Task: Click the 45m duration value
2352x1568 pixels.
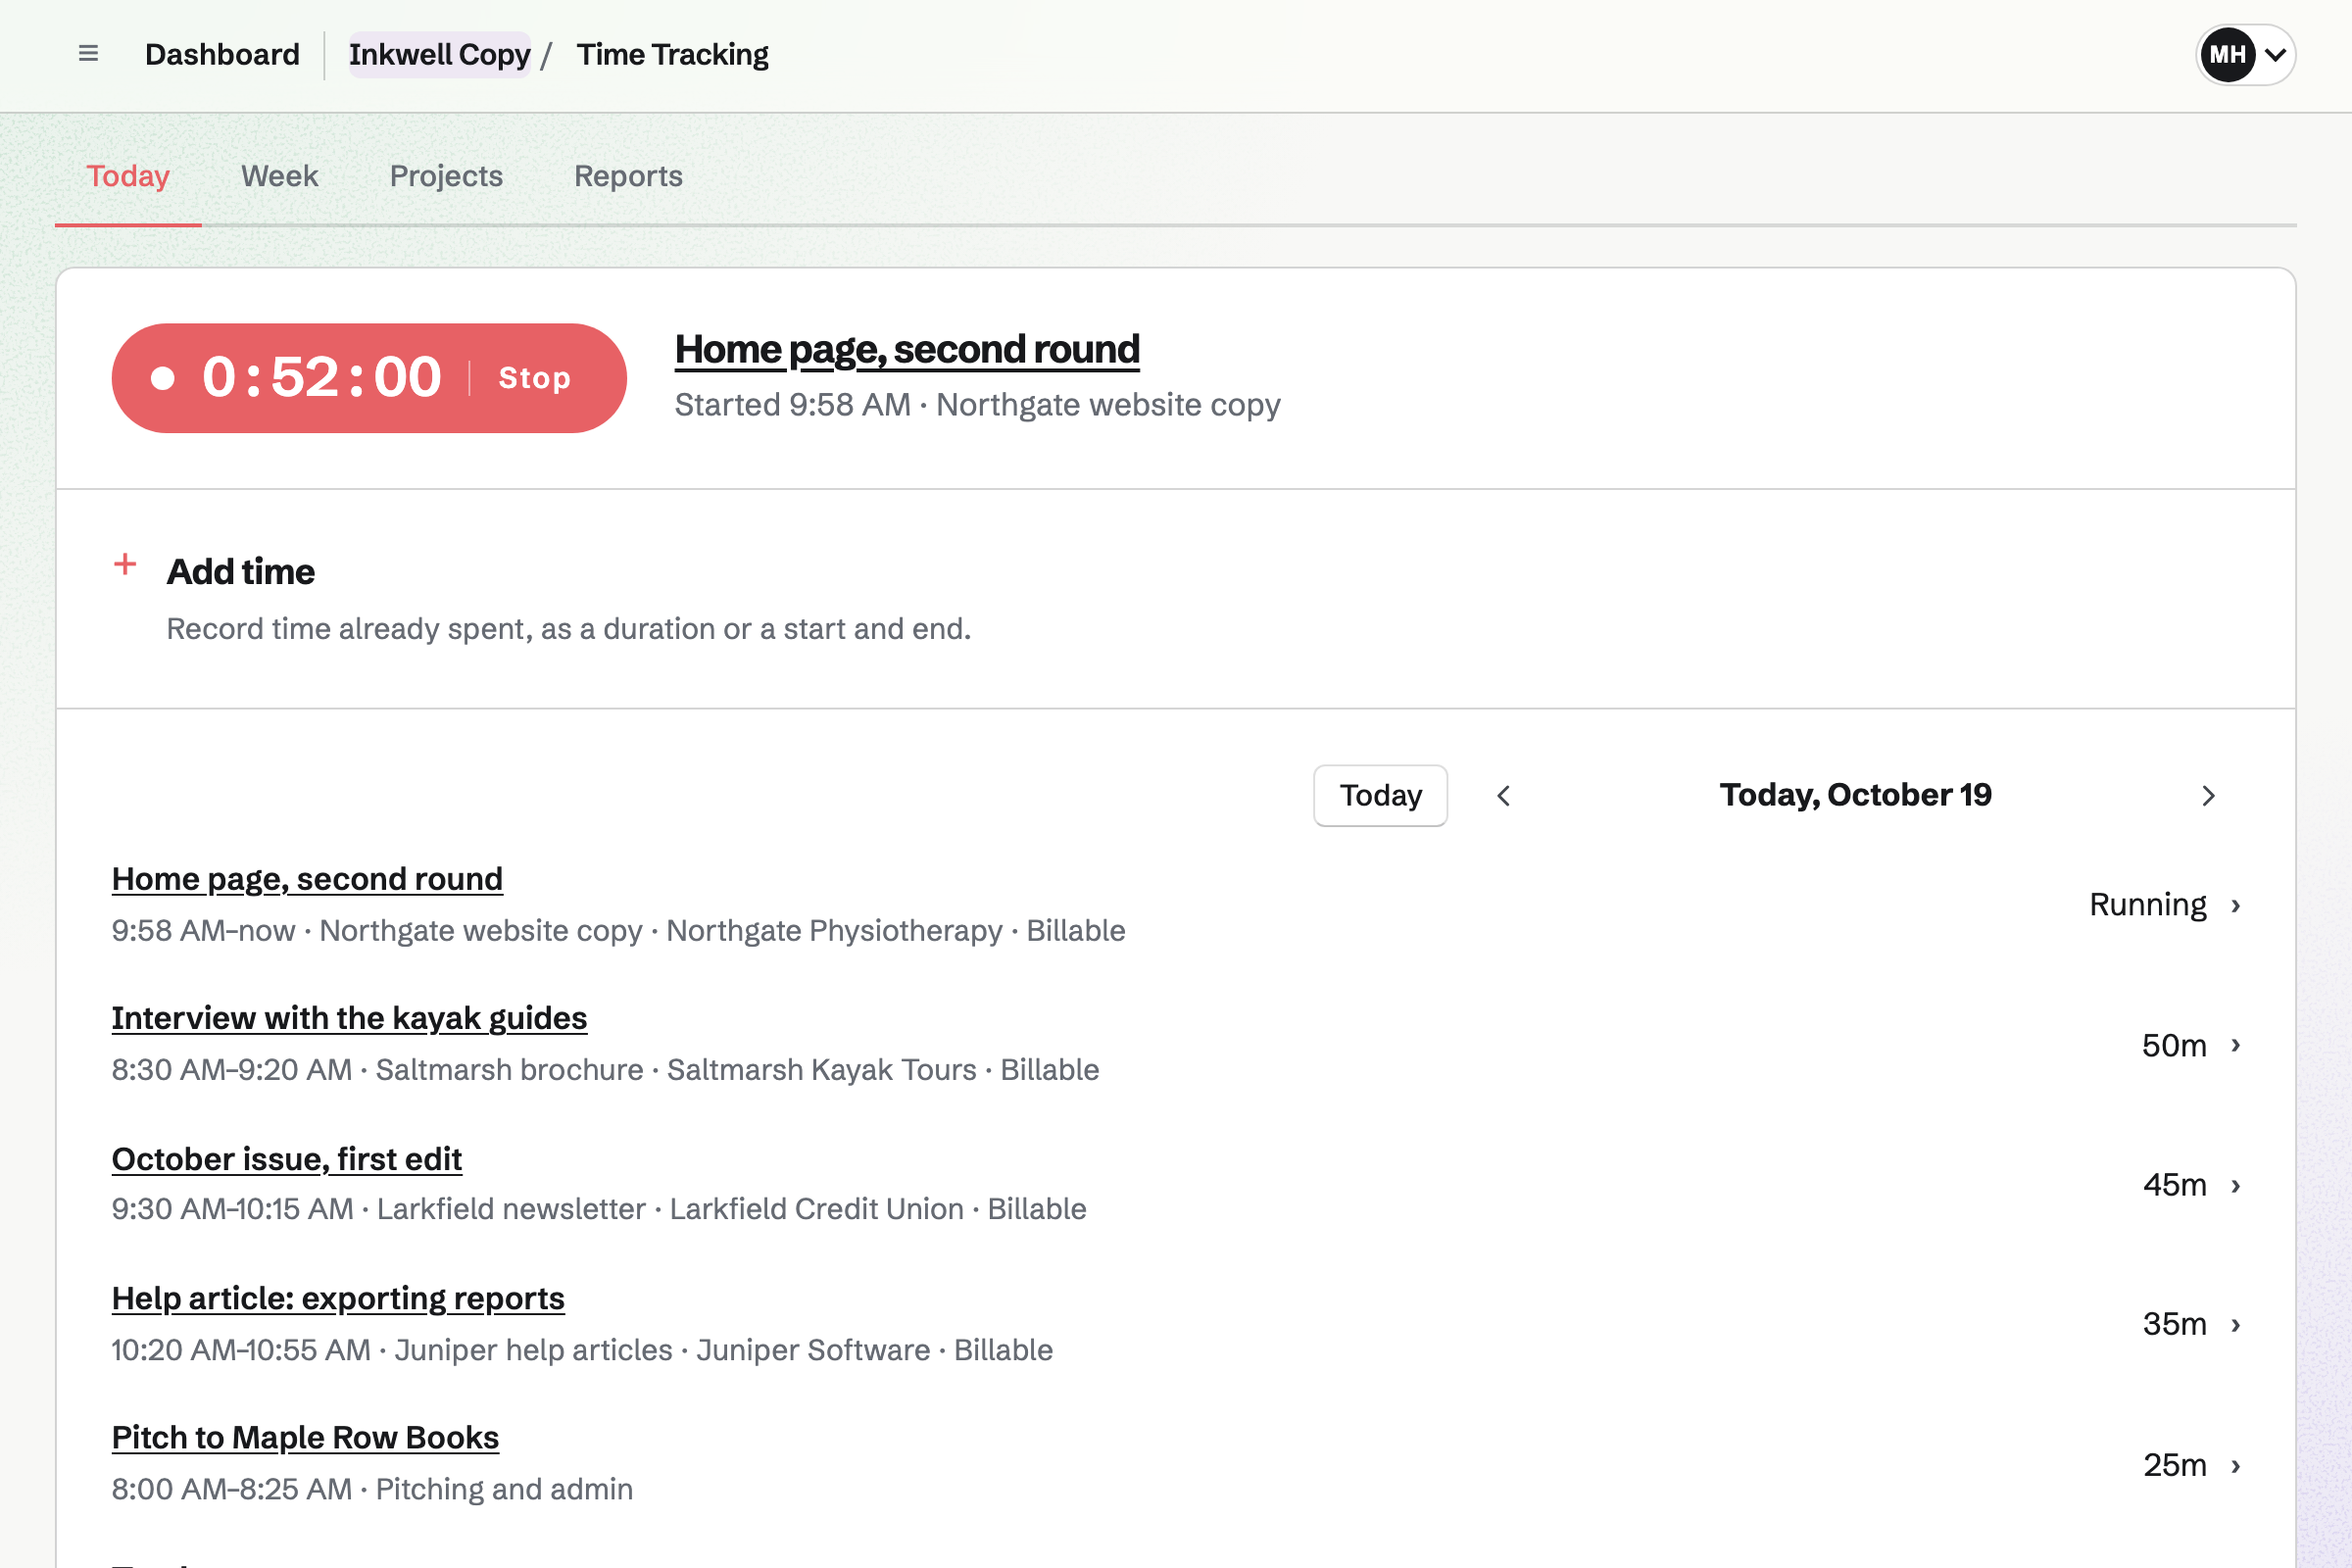Action: pyautogui.click(x=2174, y=1185)
